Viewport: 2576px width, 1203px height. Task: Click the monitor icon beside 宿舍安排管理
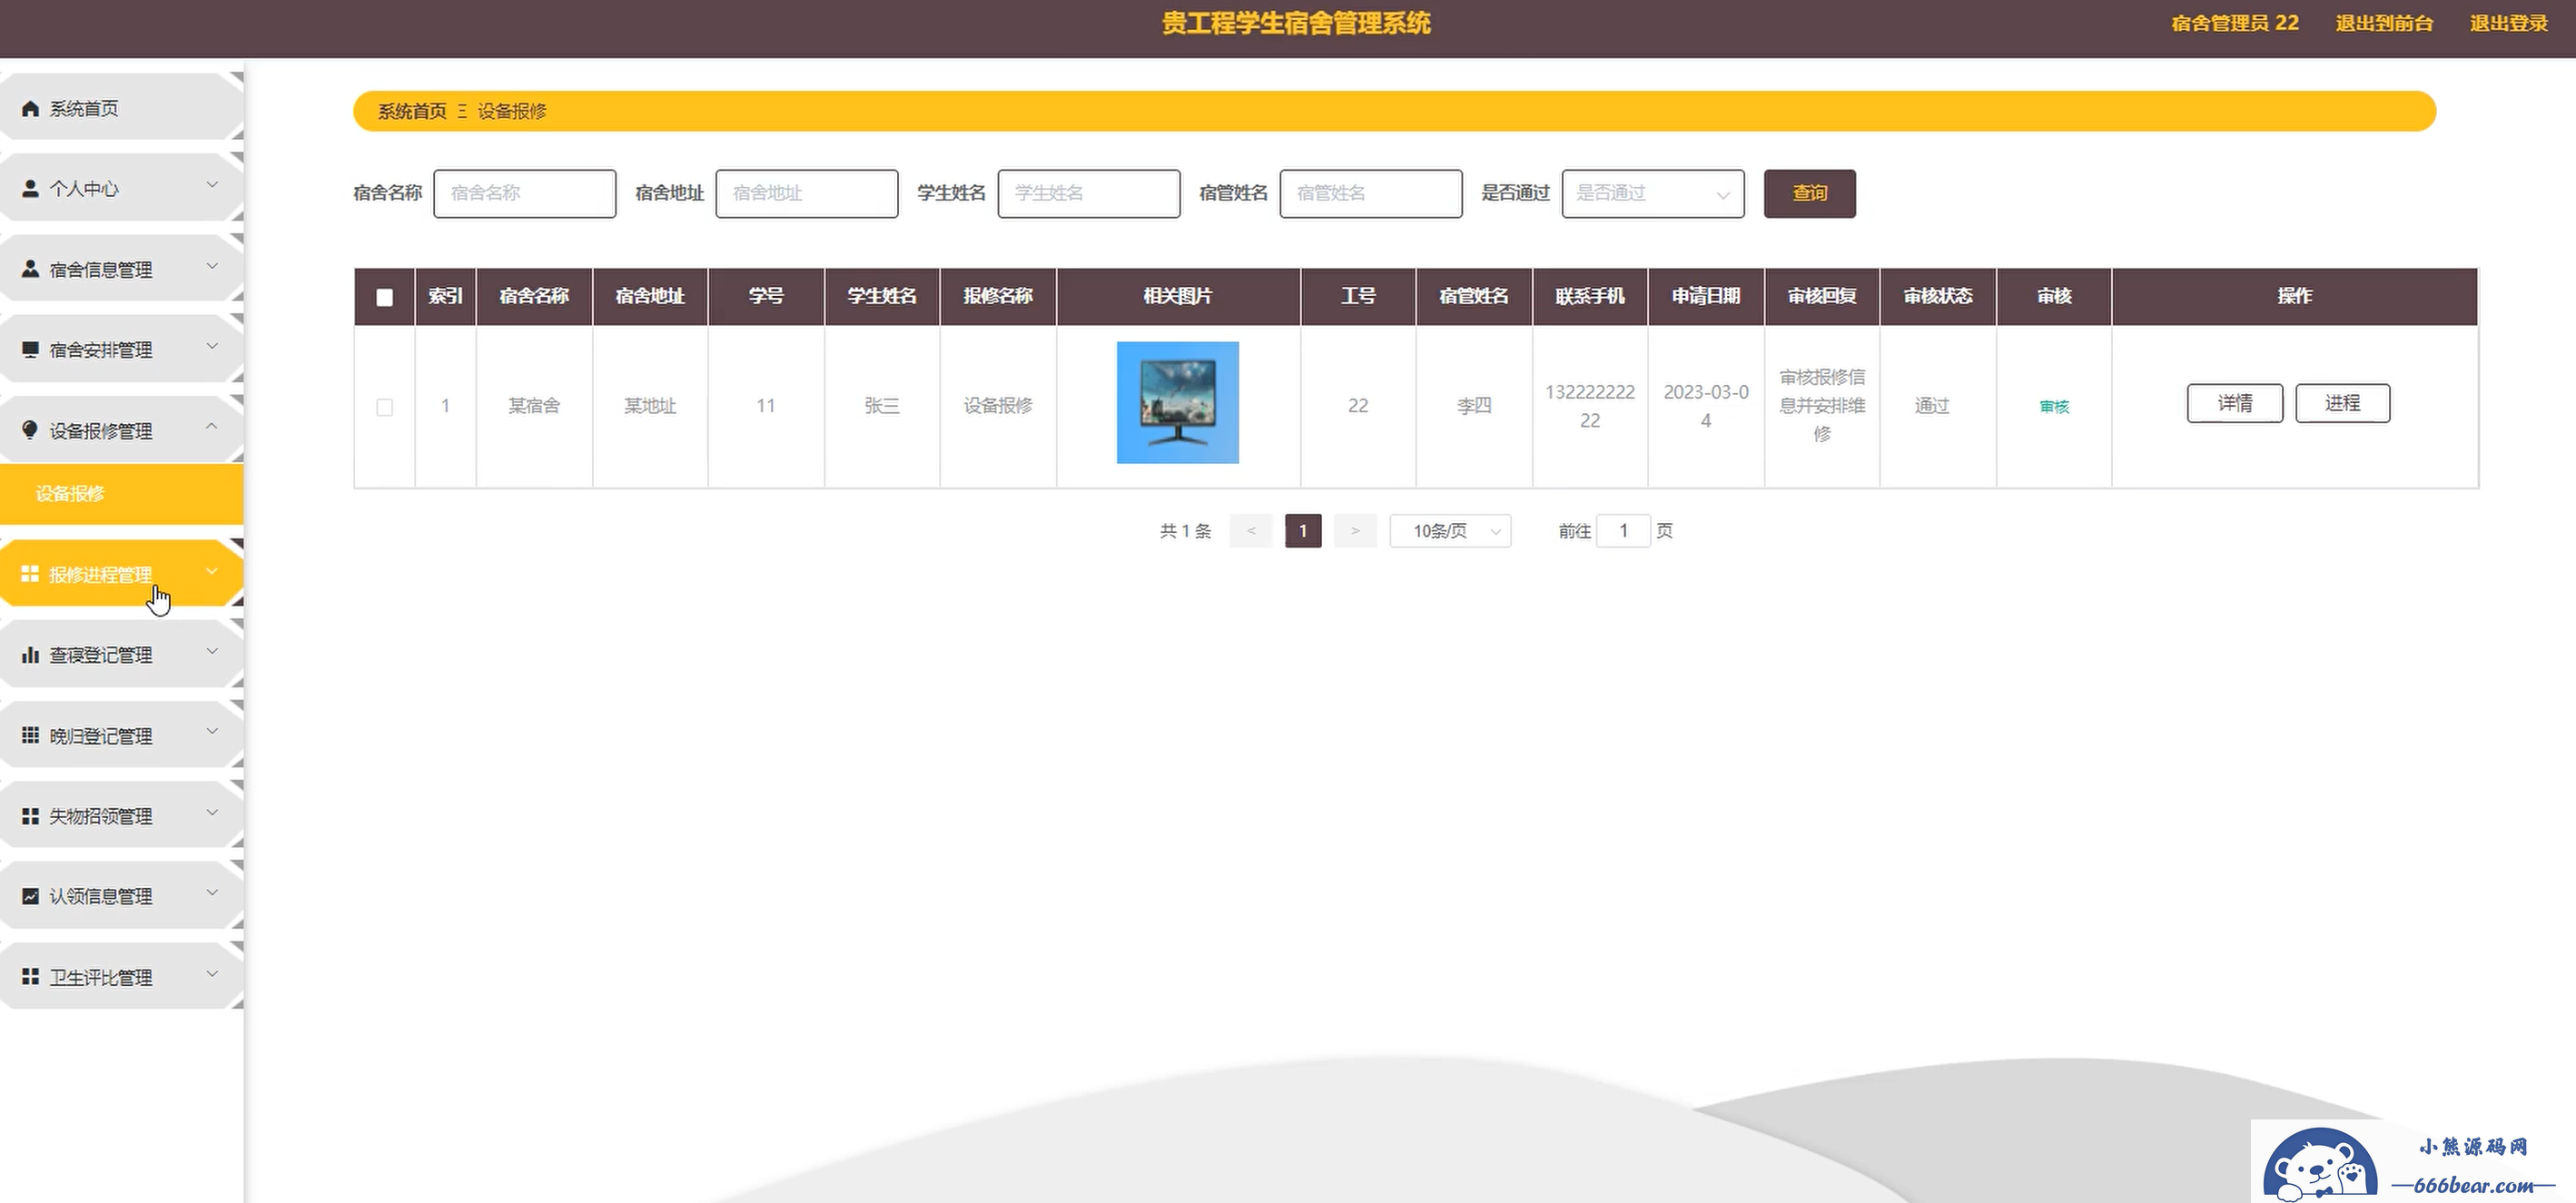coord(30,350)
